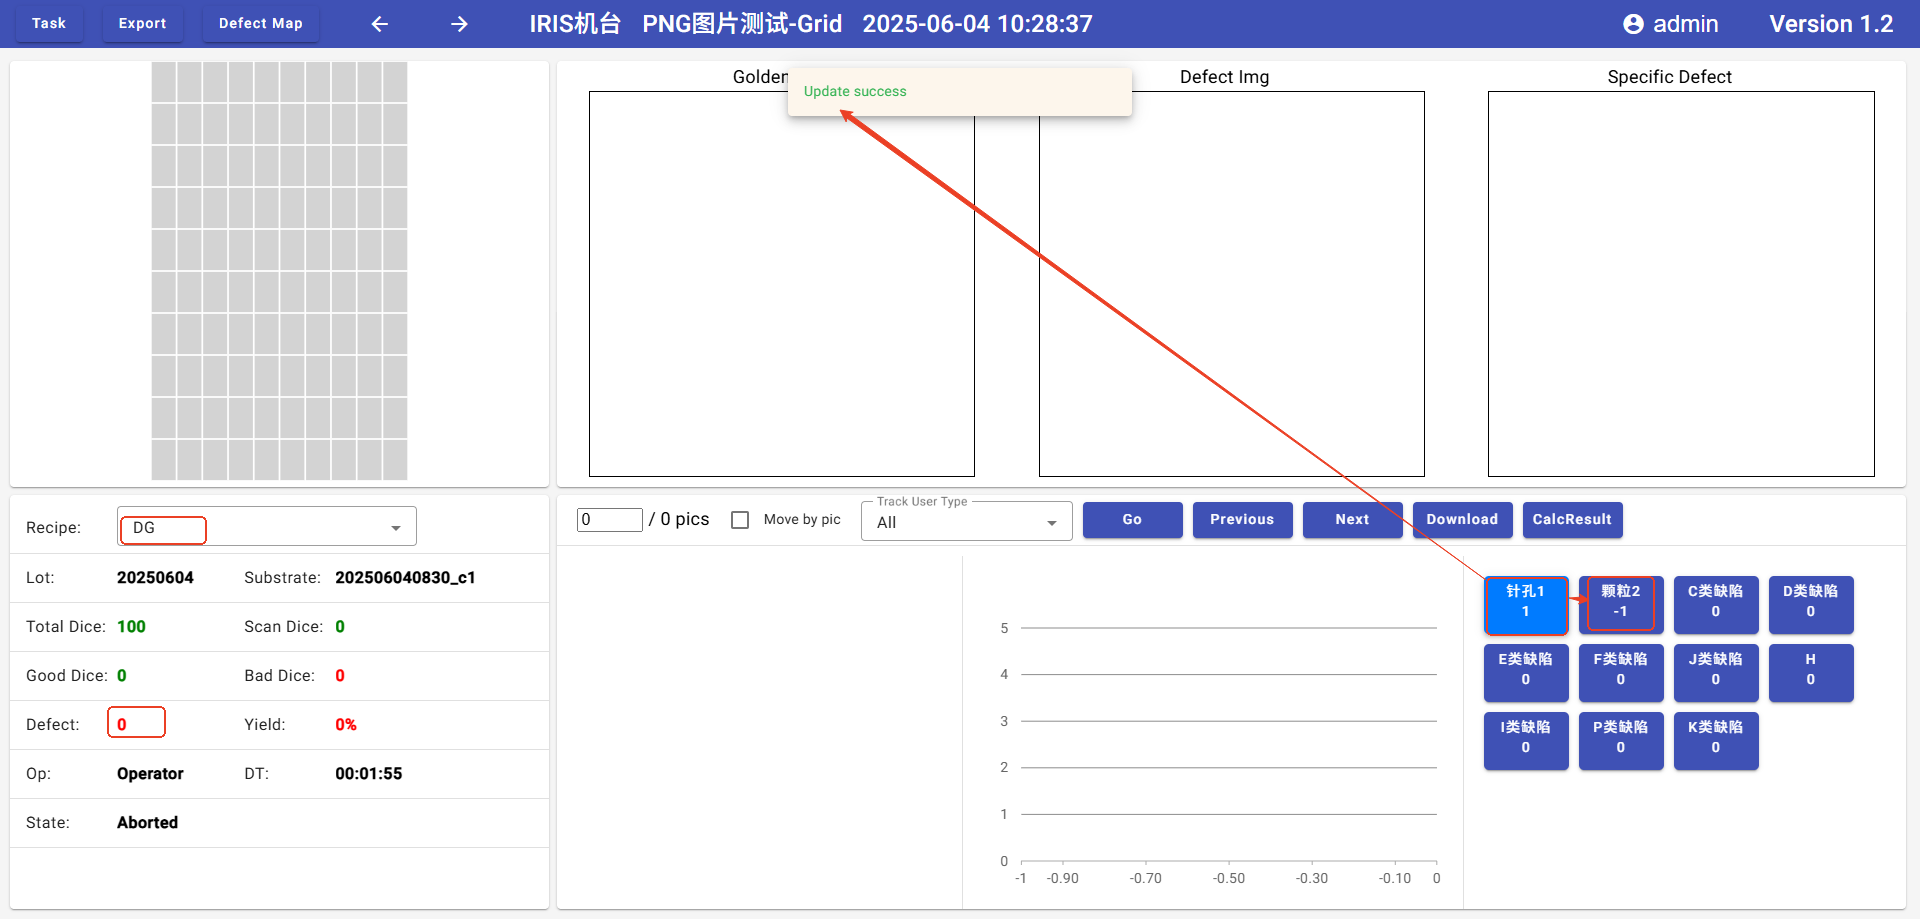The width and height of the screenshot is (1920, 919).
Task: Click the pics number input field
Action: pyautogui.click(x=609, y=520)
